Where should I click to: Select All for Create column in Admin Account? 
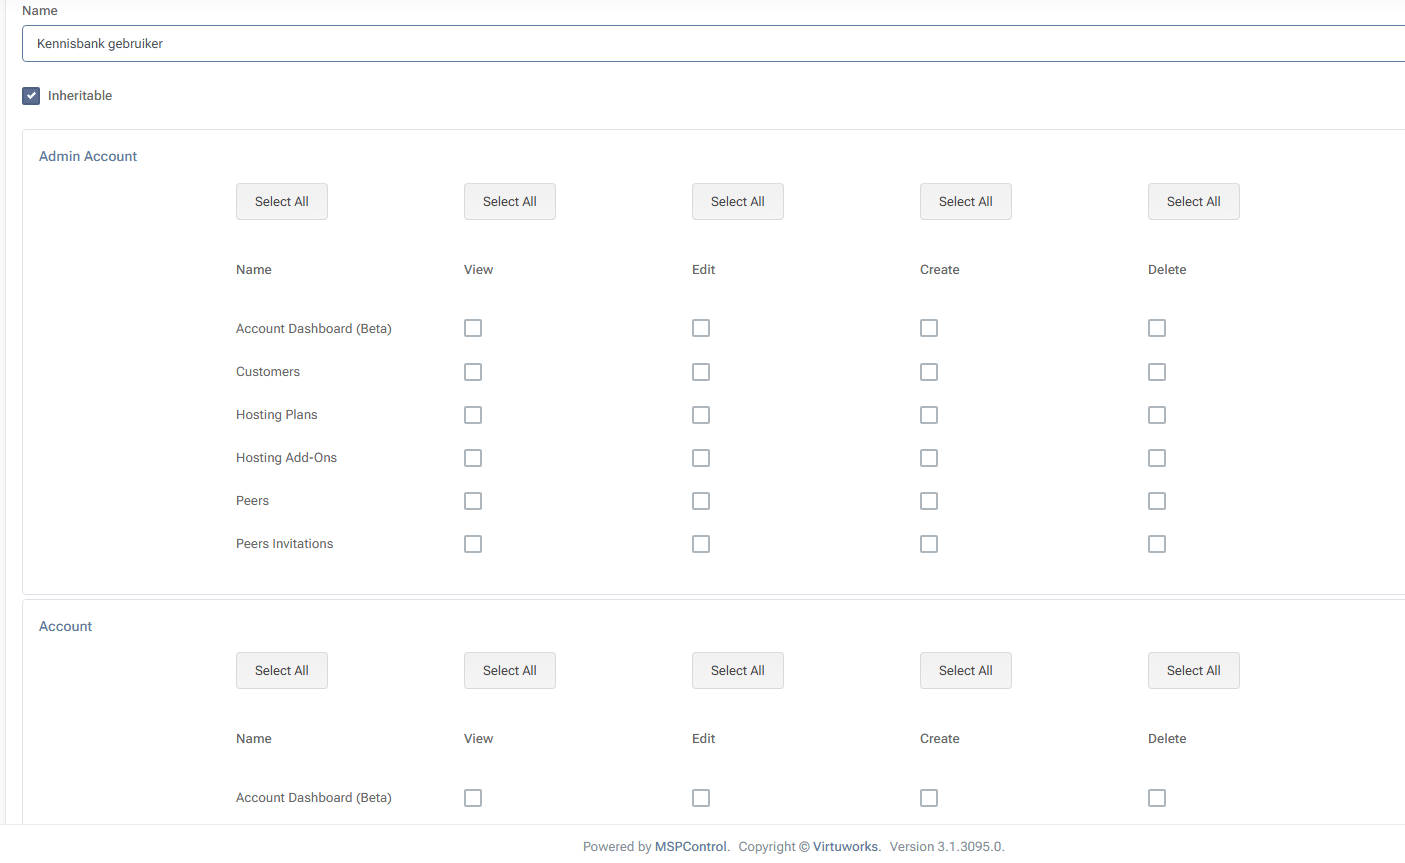966,201
